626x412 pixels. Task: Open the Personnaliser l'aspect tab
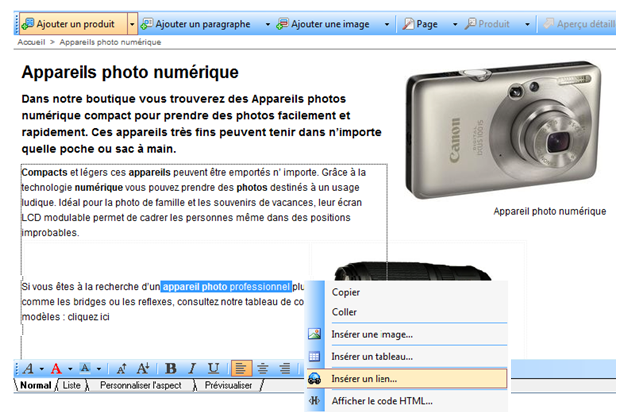[x=139, y=385]
